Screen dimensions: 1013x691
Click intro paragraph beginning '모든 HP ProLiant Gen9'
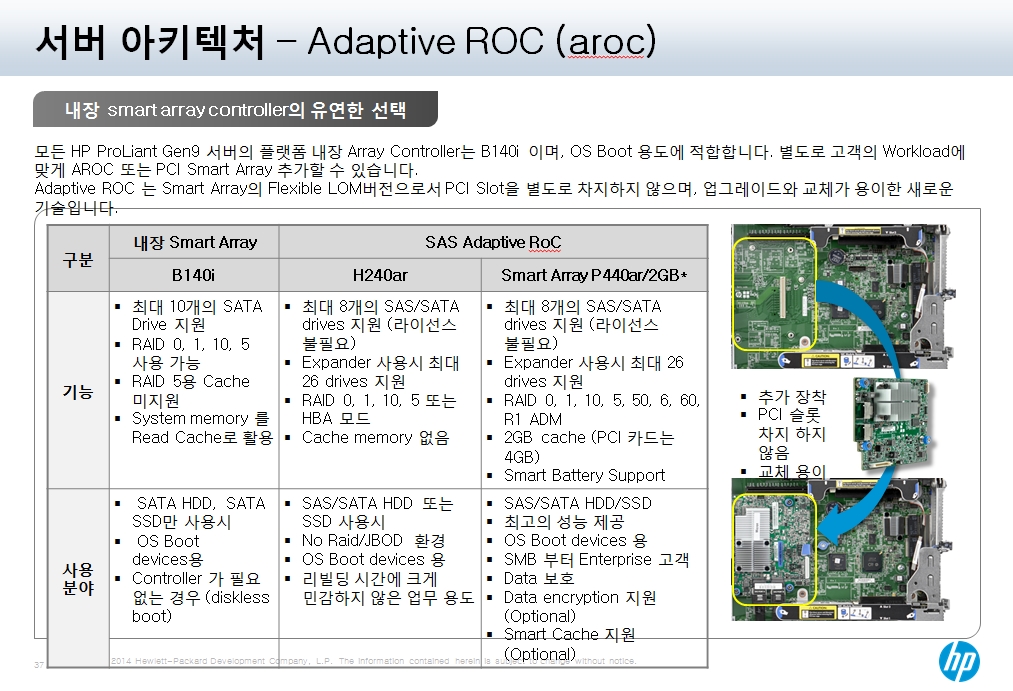pyautogui.click(x=499, y=161)
